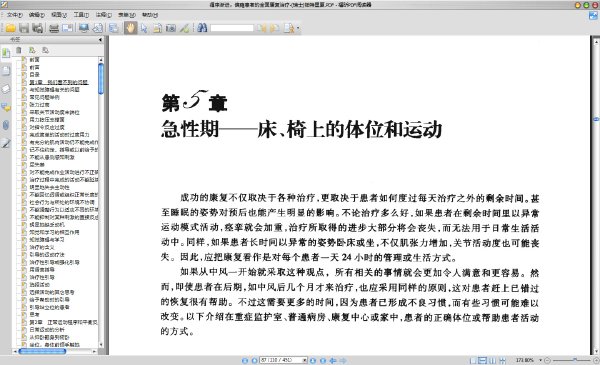The image size is (600, 365).
Task: Click the Save floppy disk icon
Action: pos(24,28)
